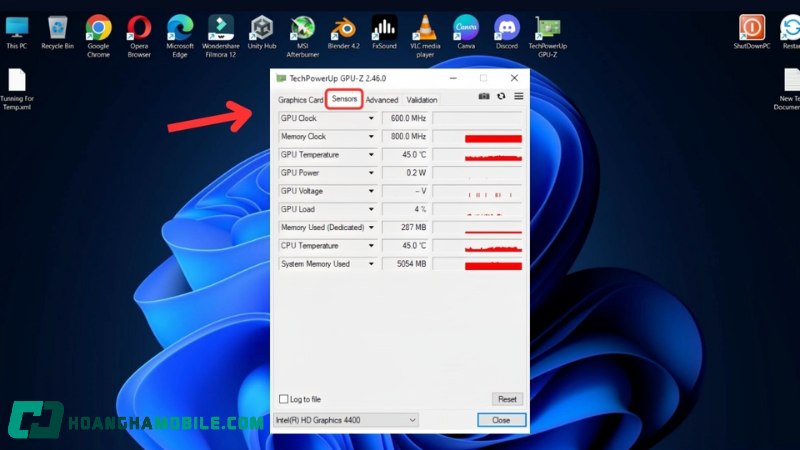
Task: Expand the CPU Temperature sensor dropdown
Action: pos(371,246)
